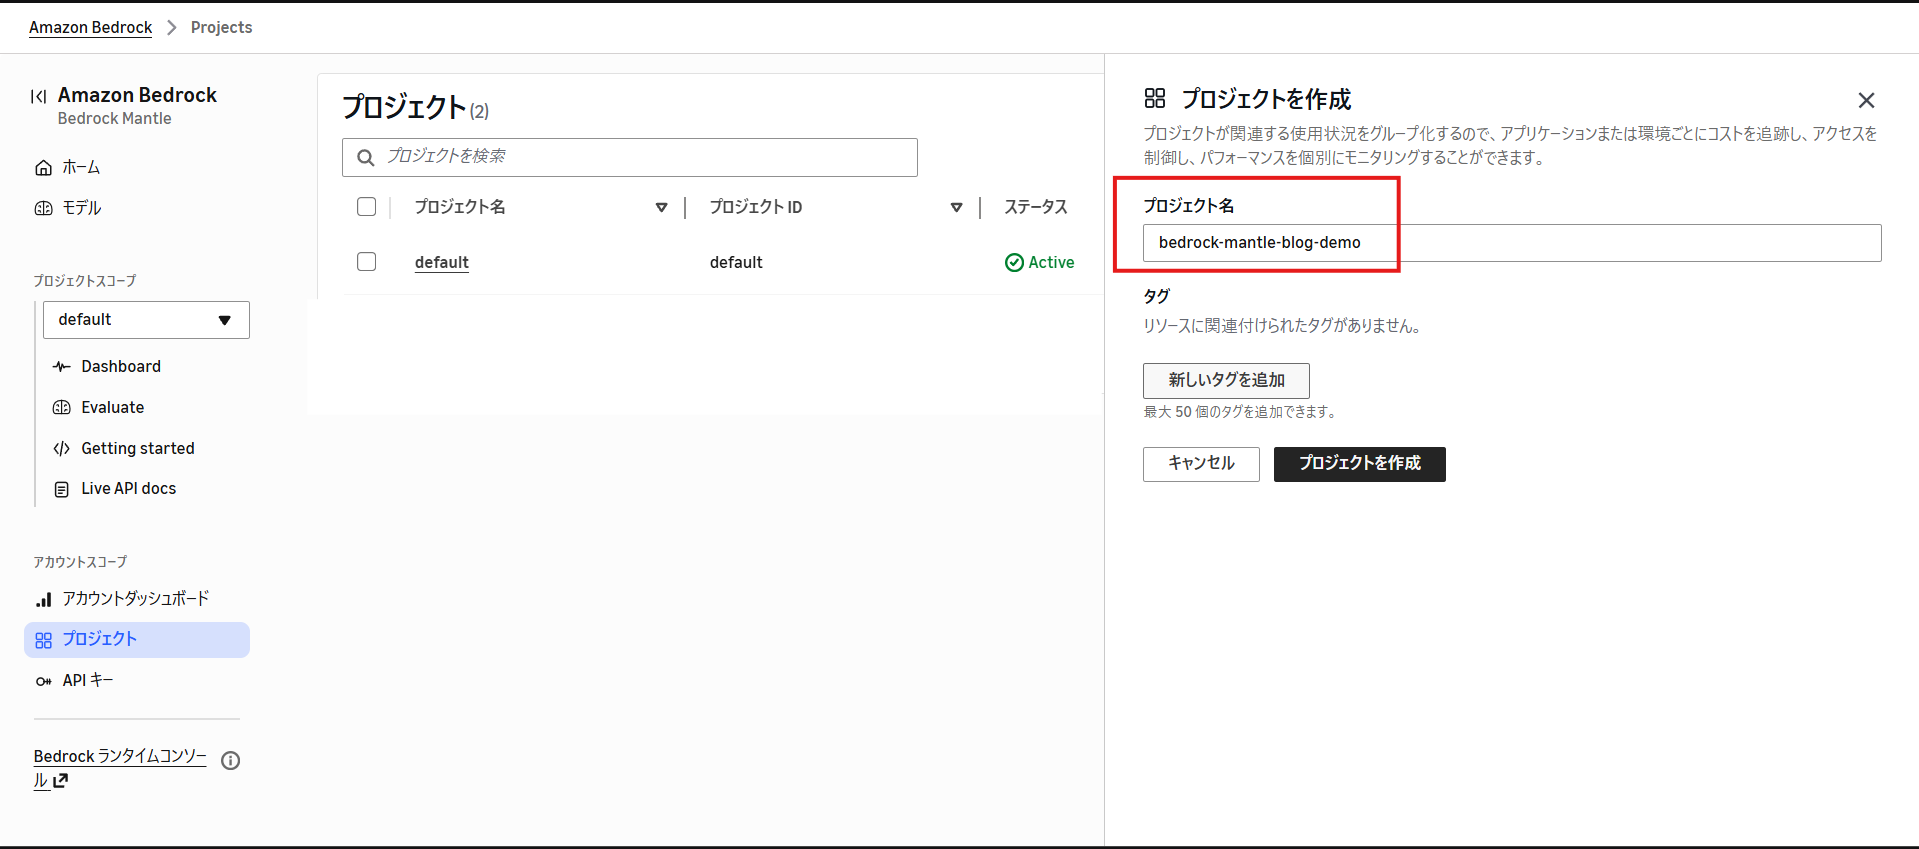Open API キー page
The image size is (1919, 849).
point(88,681)
